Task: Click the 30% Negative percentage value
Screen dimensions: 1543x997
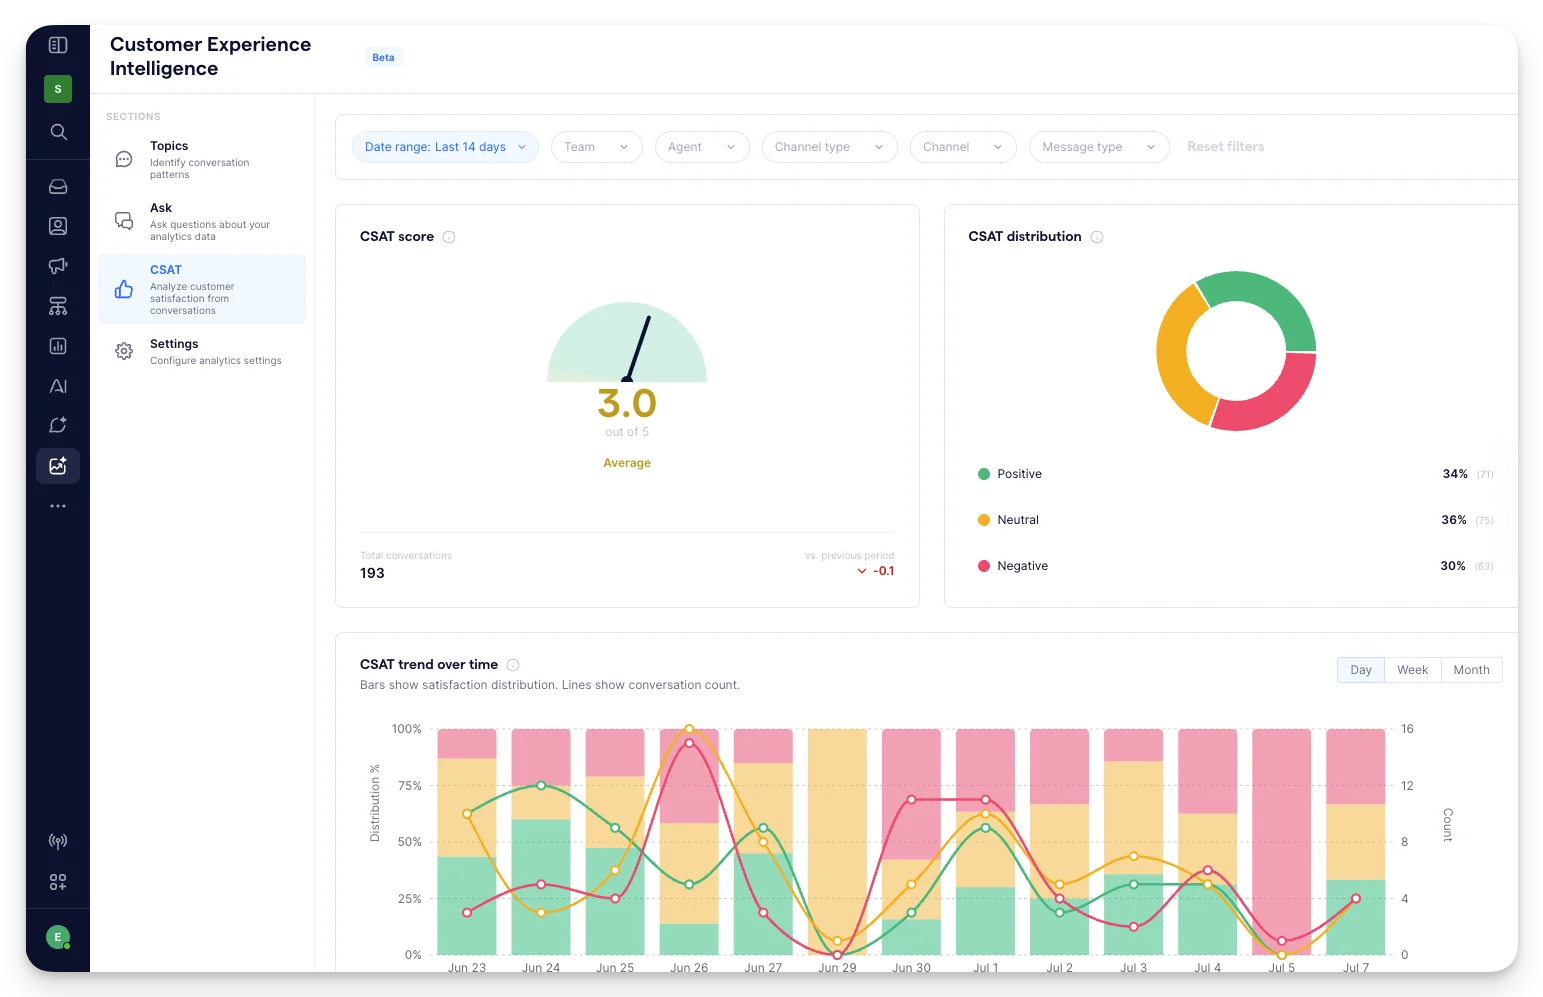Action: pos(1453,566)
